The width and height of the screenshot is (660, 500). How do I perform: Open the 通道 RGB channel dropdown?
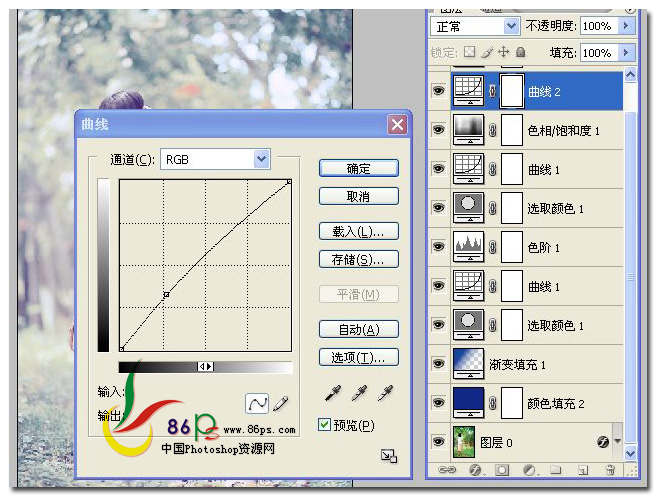(262, 159)
